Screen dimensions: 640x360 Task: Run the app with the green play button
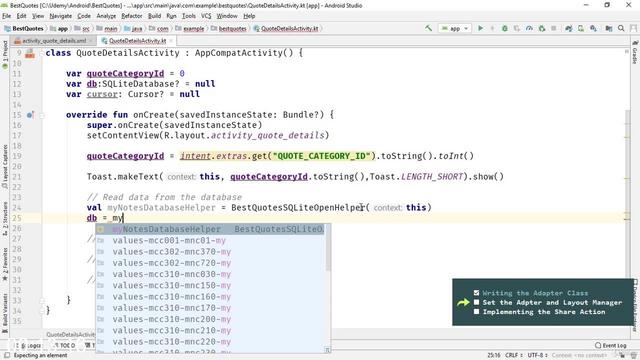480,28
